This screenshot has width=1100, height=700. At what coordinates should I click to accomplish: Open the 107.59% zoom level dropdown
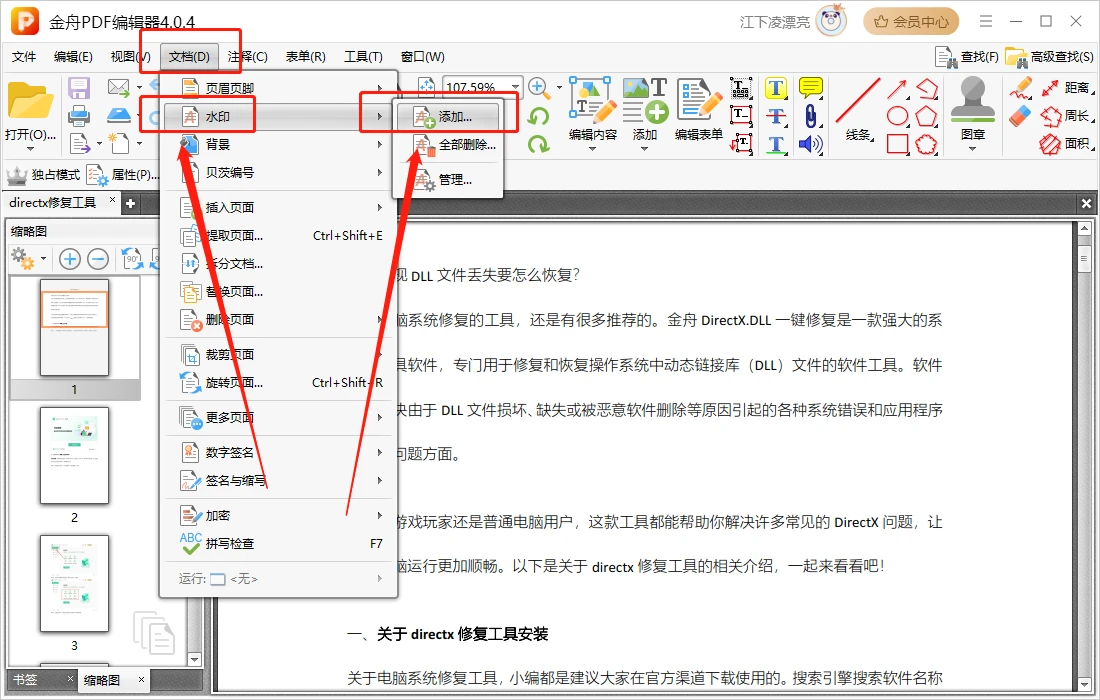(516, 87)
